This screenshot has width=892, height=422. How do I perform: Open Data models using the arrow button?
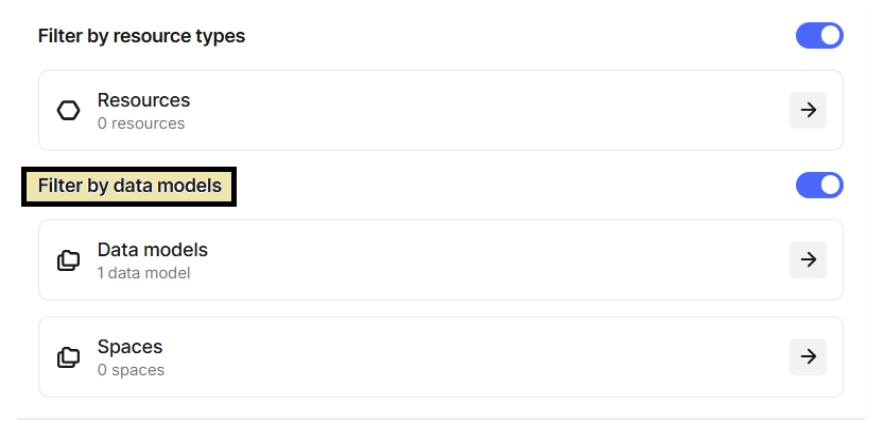(808, 260)
